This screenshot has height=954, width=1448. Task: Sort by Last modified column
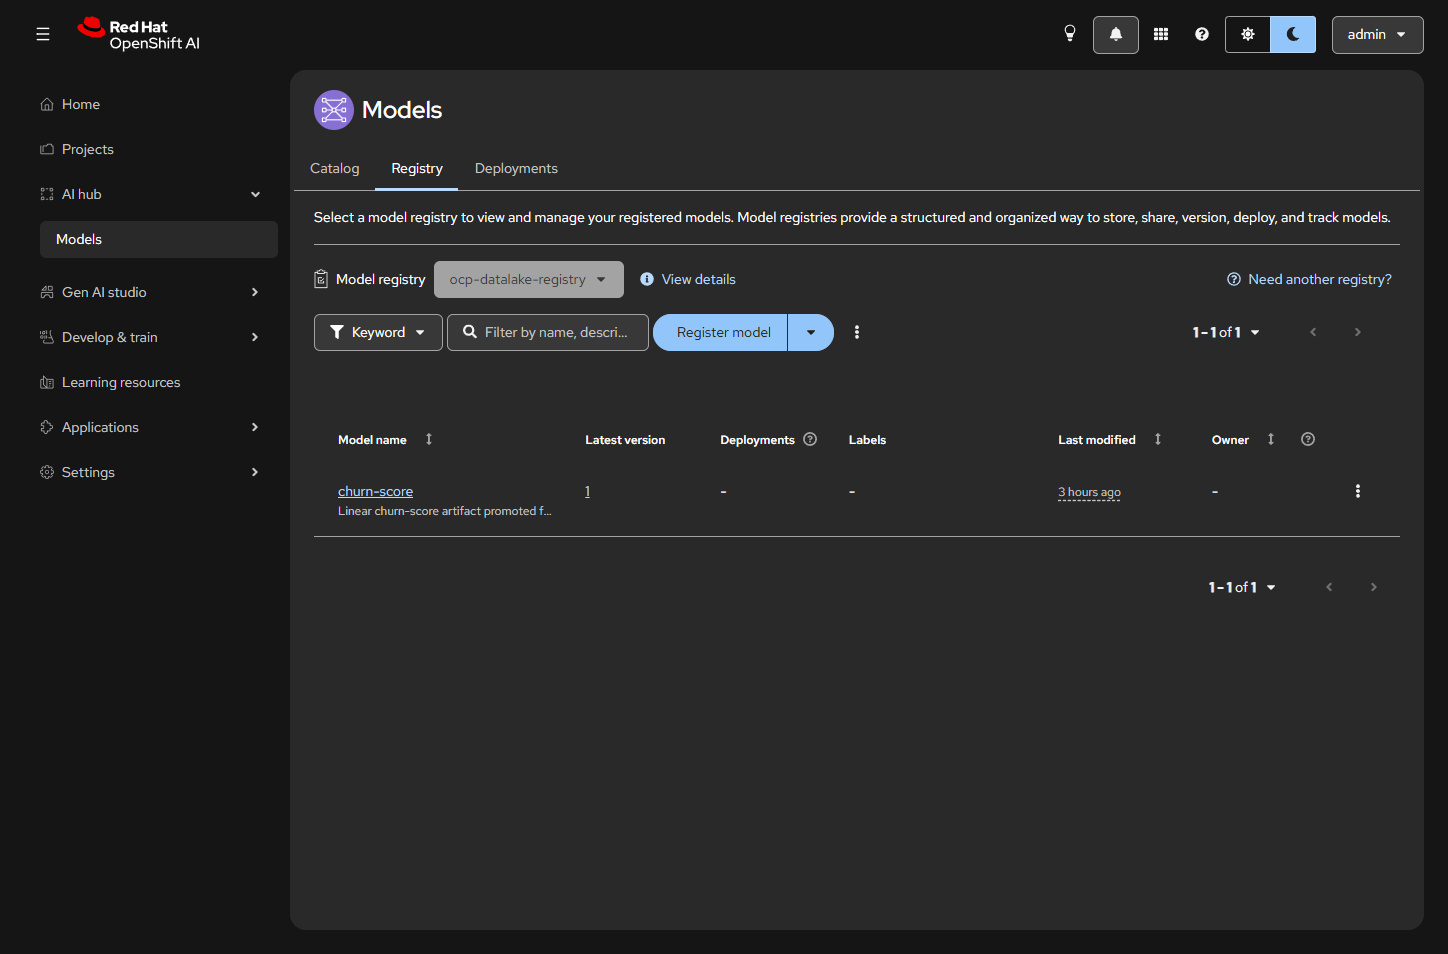[x=1110, y=439]
